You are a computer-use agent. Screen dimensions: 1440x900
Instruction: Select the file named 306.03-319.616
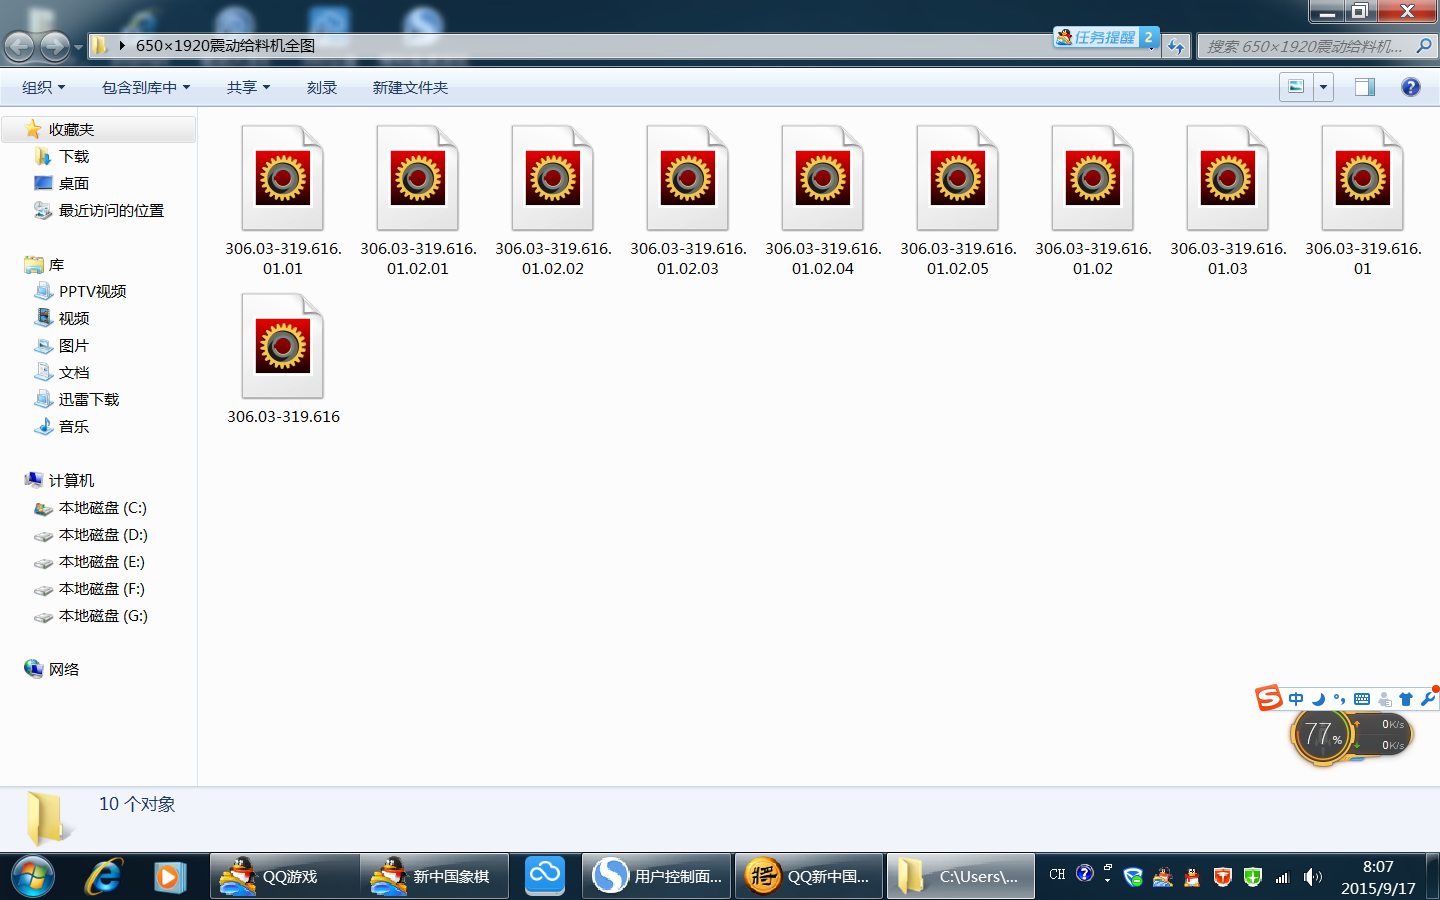point(283,358)
